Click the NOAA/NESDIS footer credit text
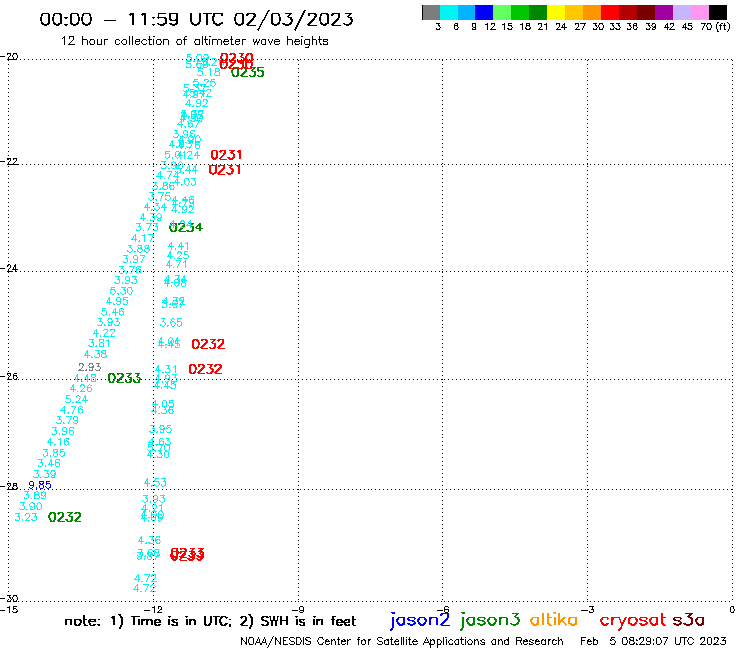The height and width of the screenshot is (650, 740). click(x=402, y=641)
